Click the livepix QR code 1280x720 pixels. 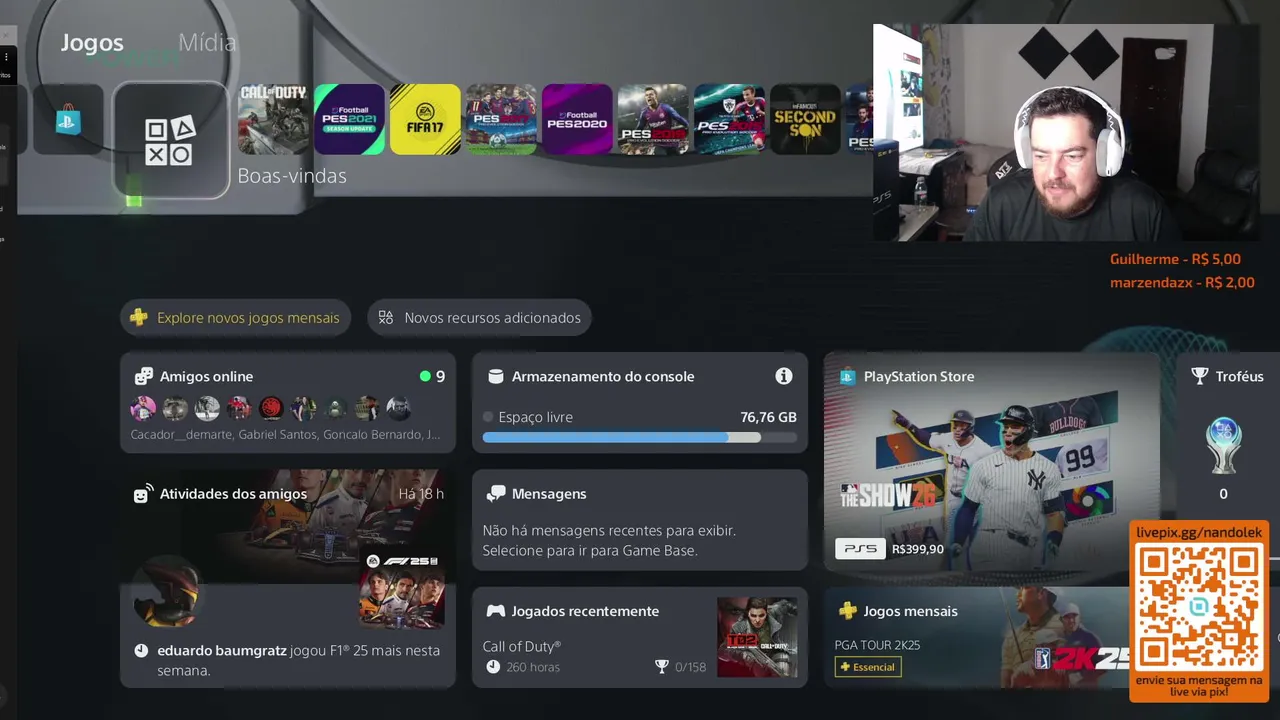(1199, 608)
